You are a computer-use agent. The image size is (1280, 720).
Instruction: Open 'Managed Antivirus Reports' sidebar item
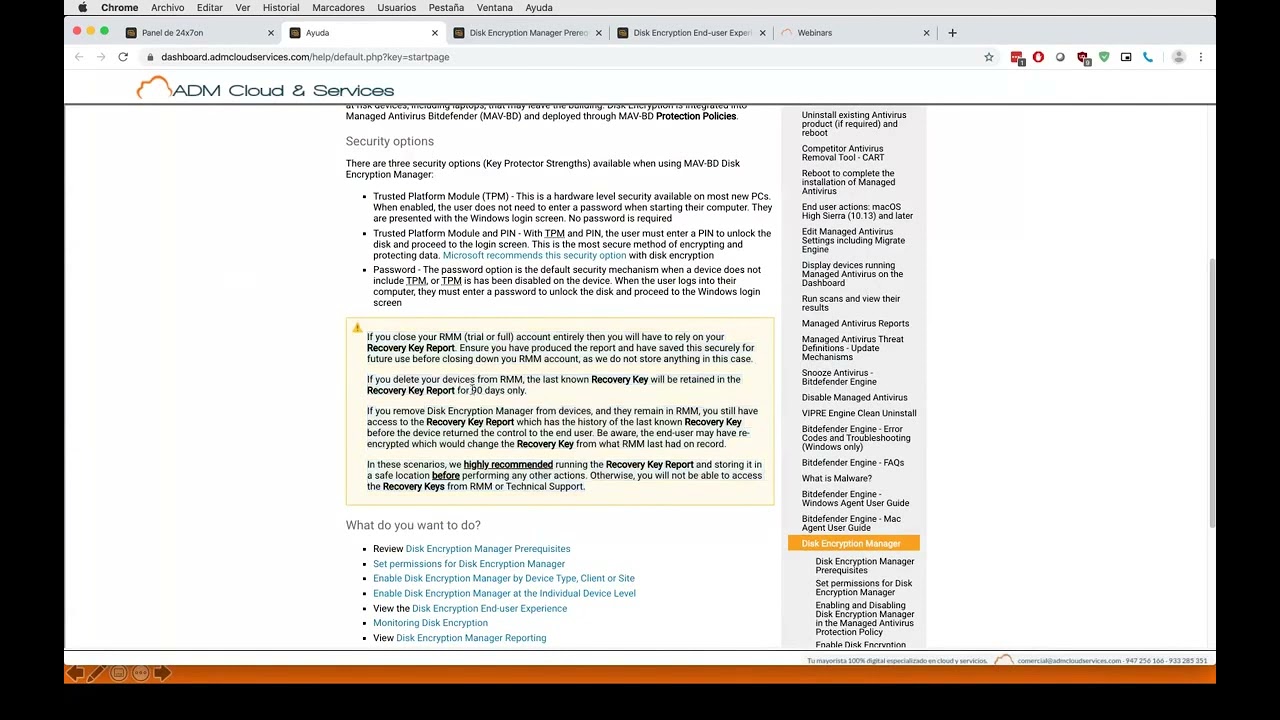click(855, 323)
